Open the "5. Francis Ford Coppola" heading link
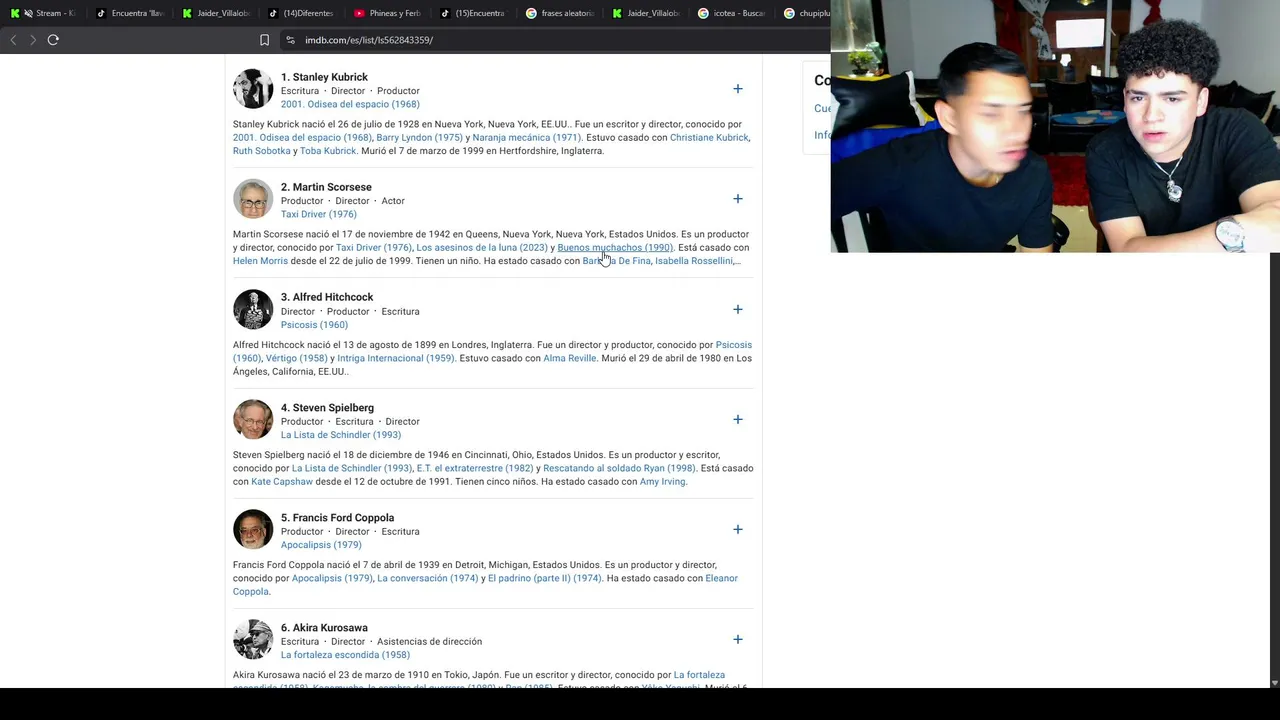 (x=337, y=518)
